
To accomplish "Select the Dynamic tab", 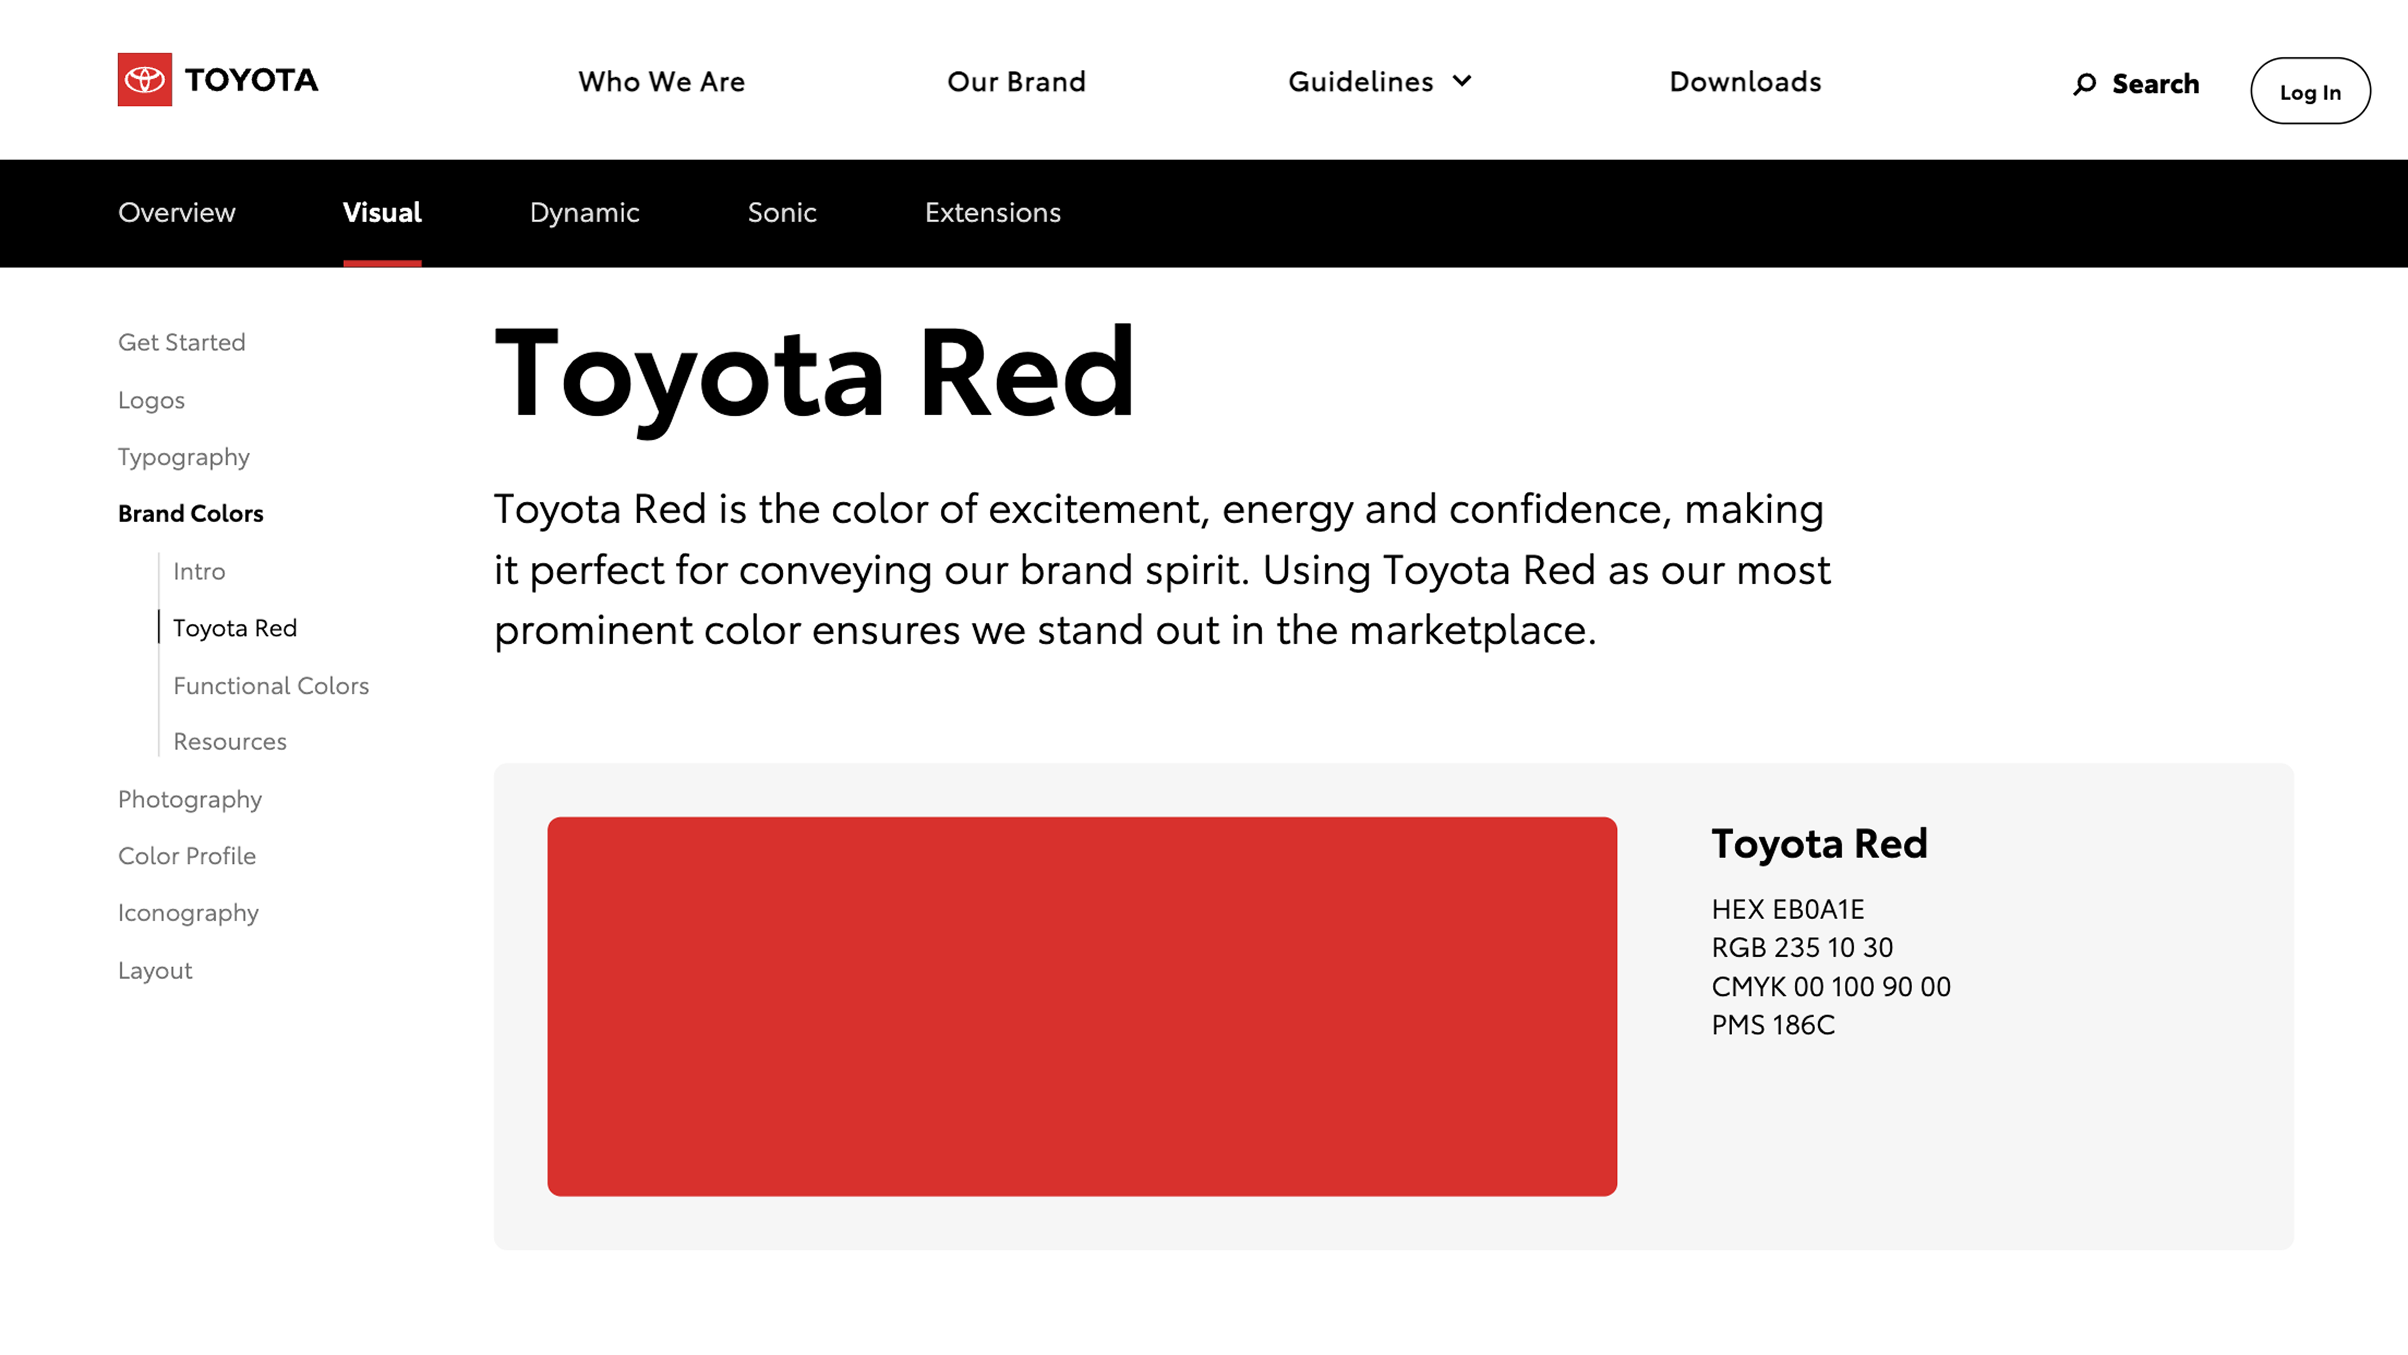I will pos(584,212).
